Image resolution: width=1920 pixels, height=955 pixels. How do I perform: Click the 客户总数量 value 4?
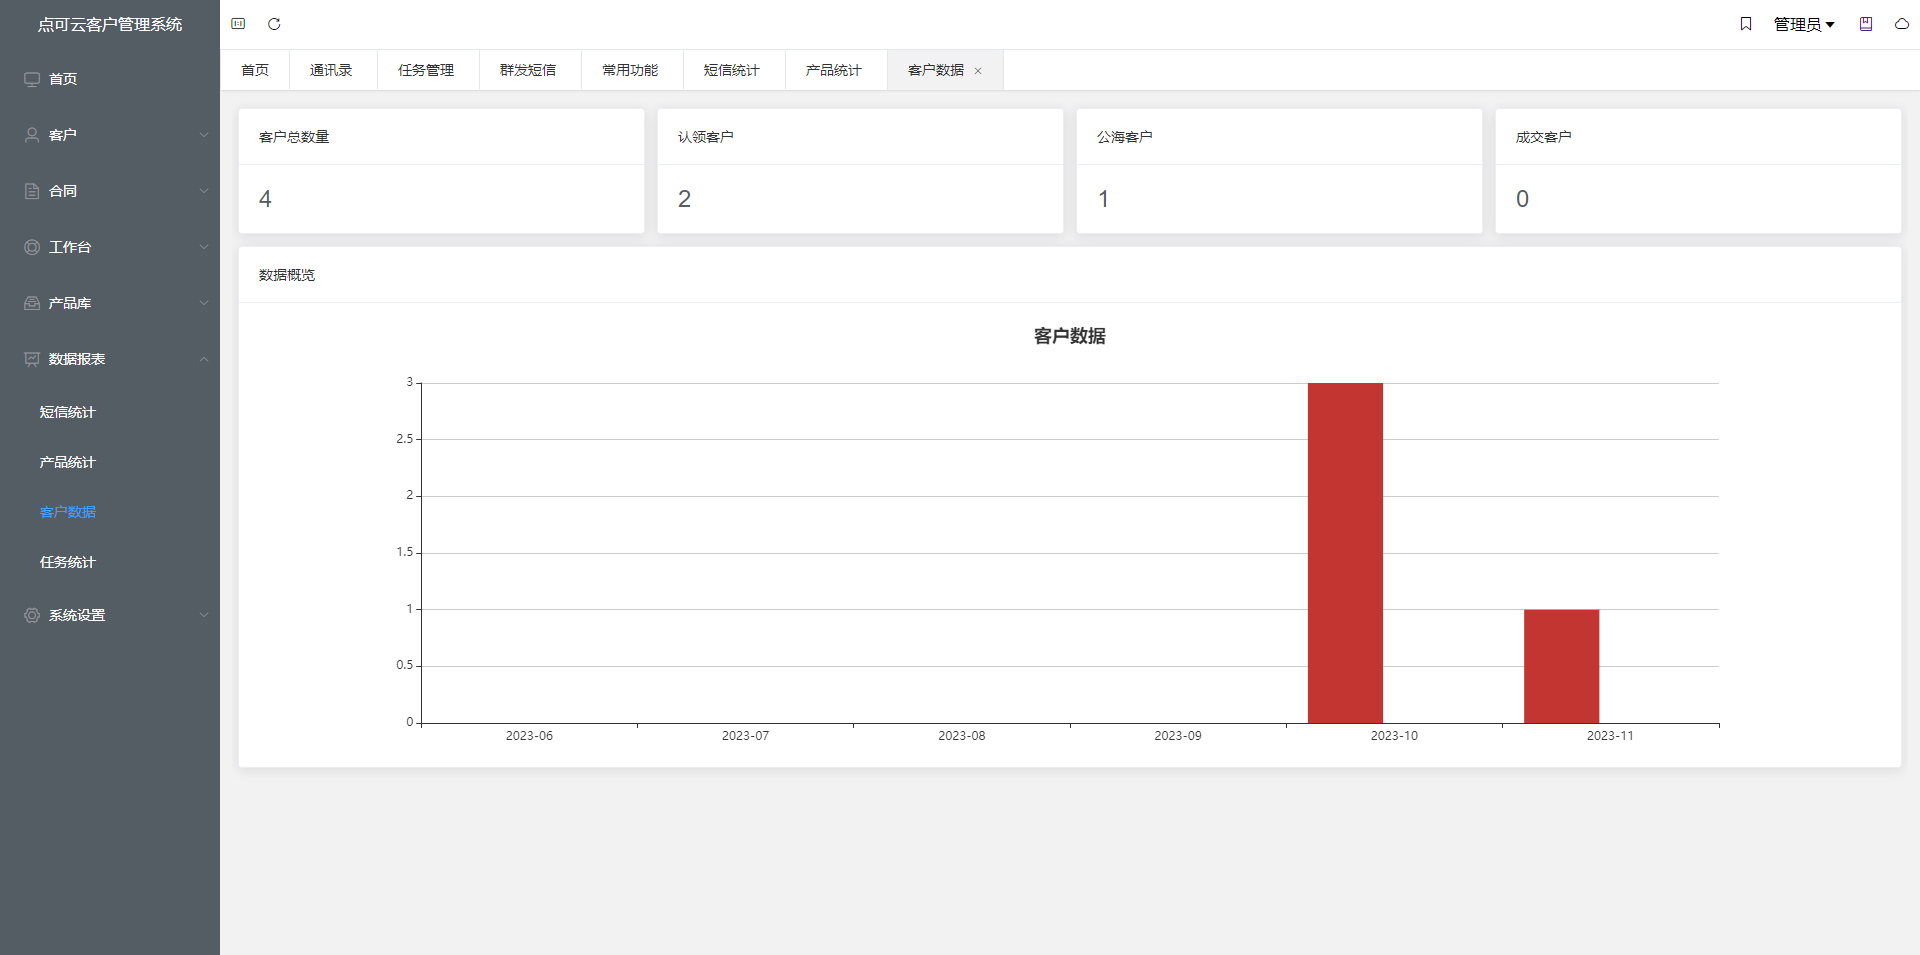(x=265, y=199)
